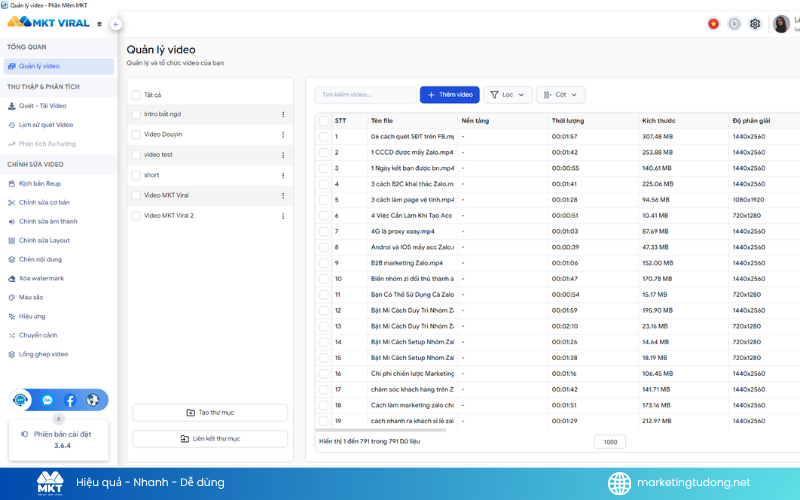Check the Video Douyin folder checkbox
The width and height of the screenshot is (800, 500).
coord(136,135)
